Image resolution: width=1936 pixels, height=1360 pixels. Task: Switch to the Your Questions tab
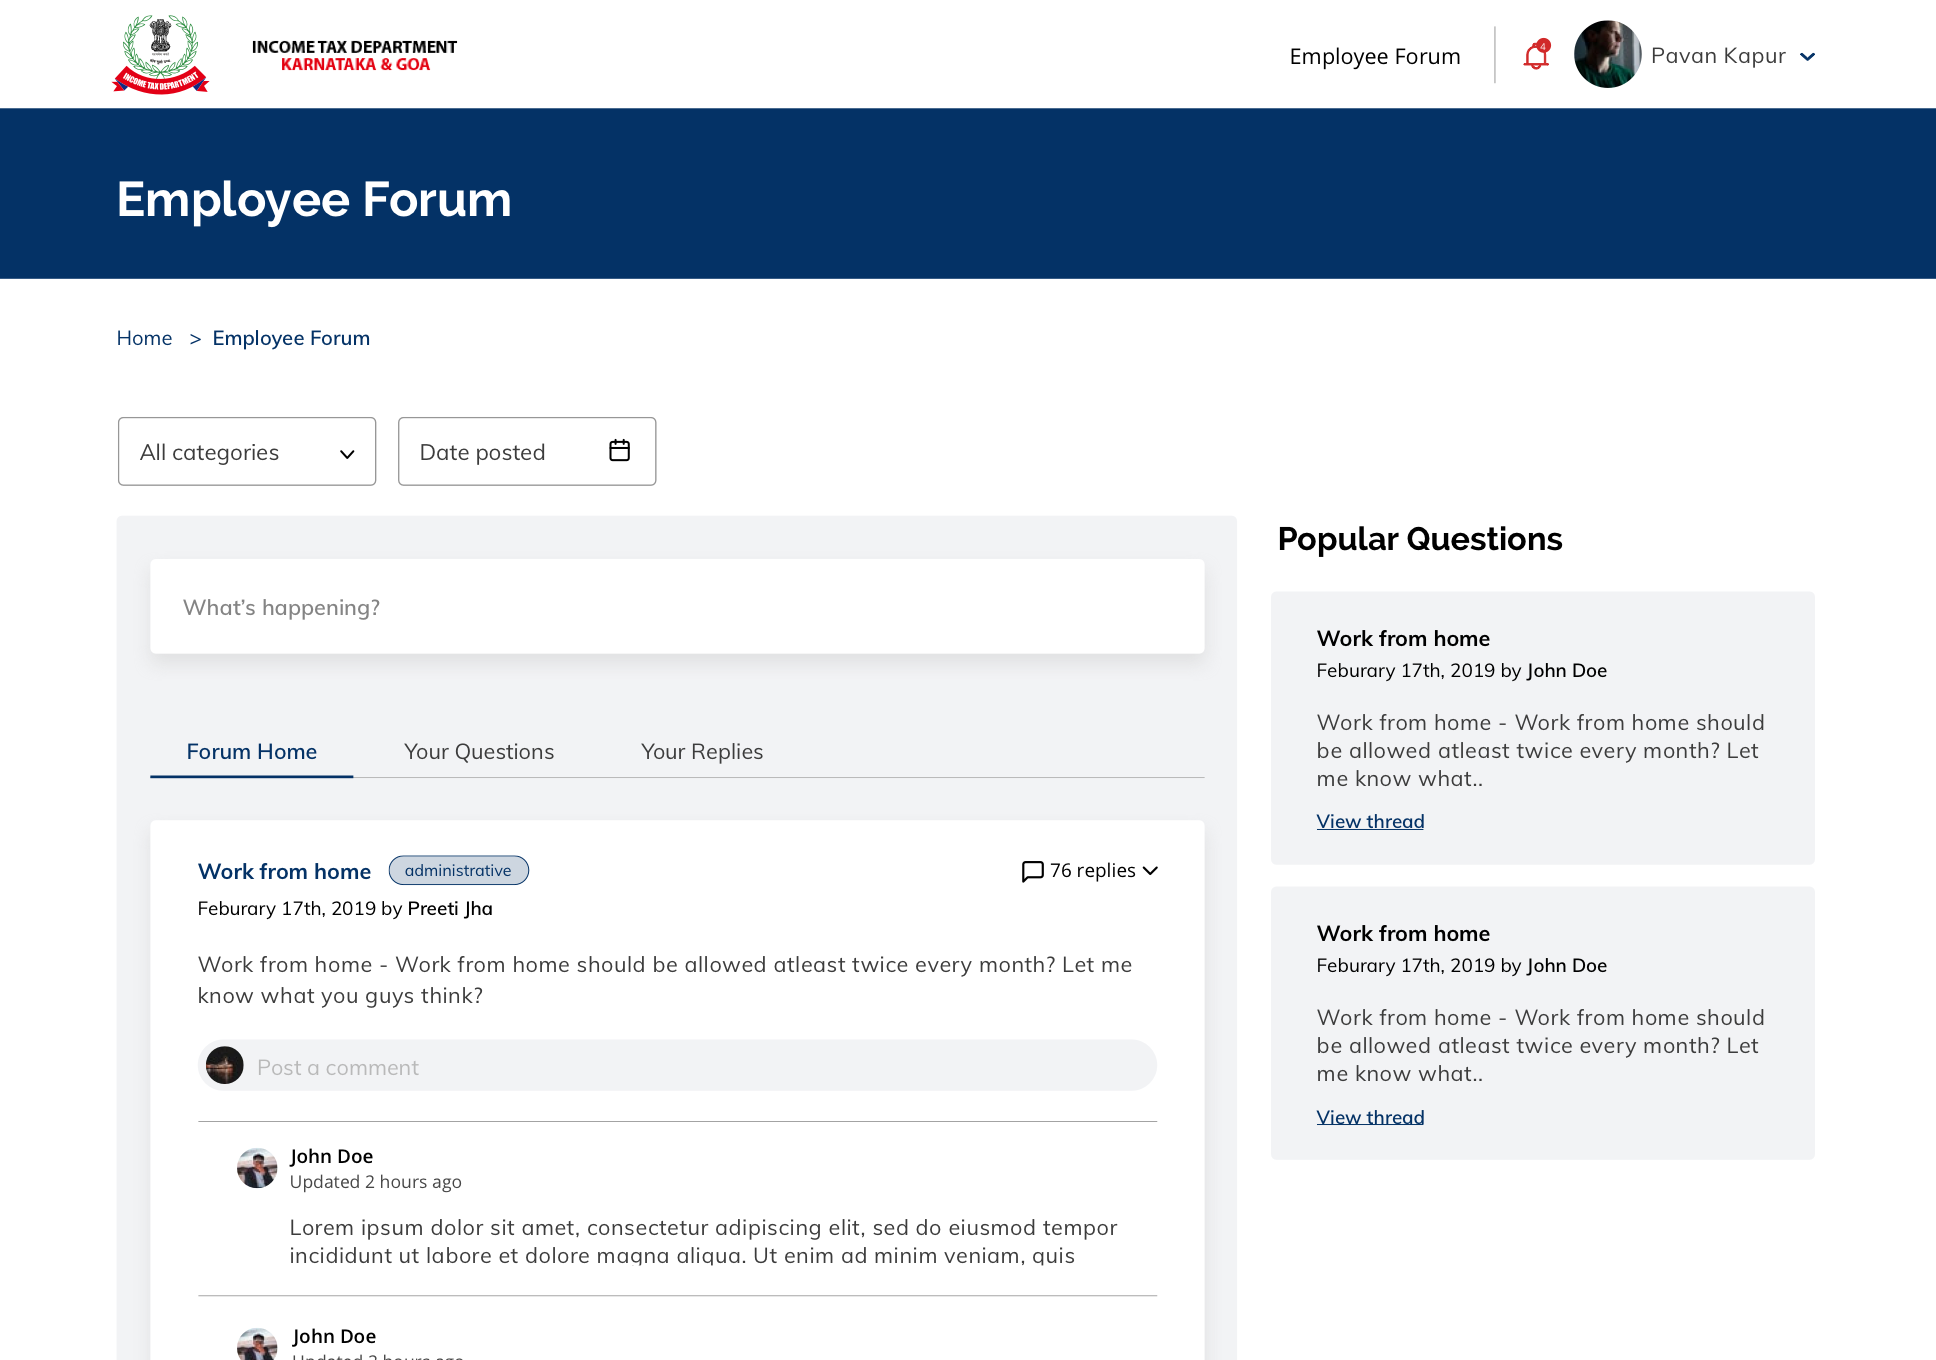(x=479, y=752)
